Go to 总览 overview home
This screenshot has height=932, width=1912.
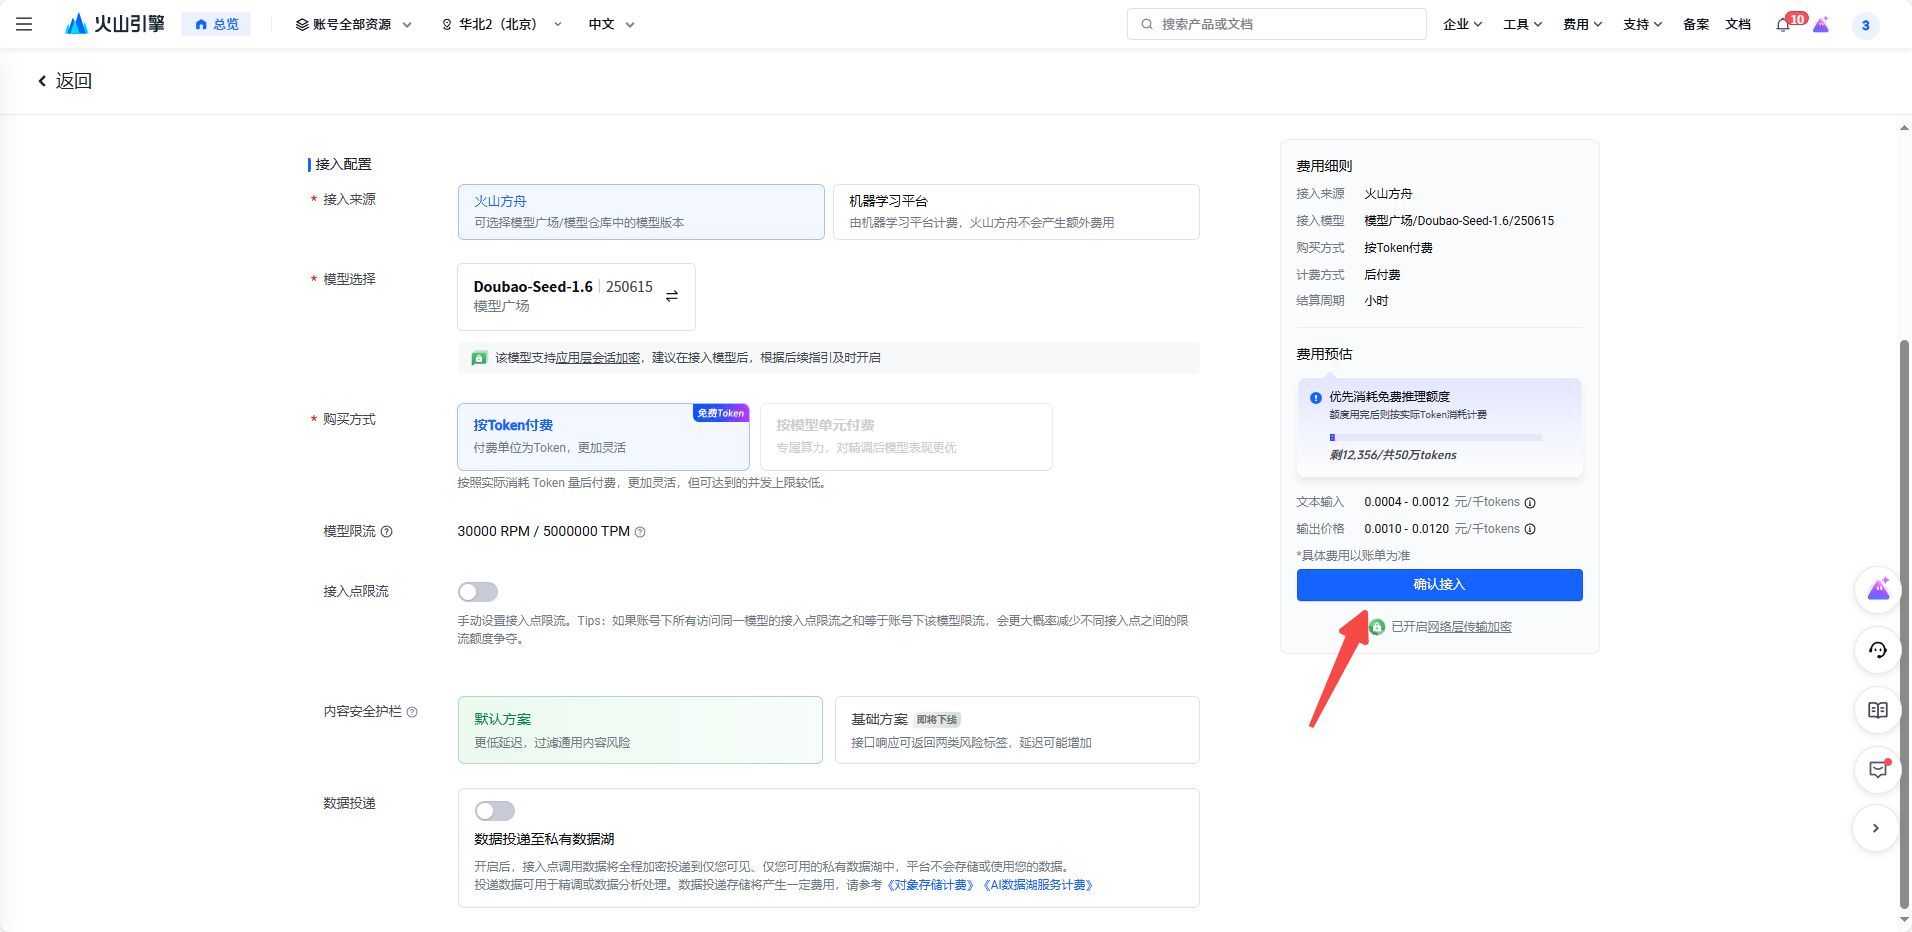[x=216, y=24]
